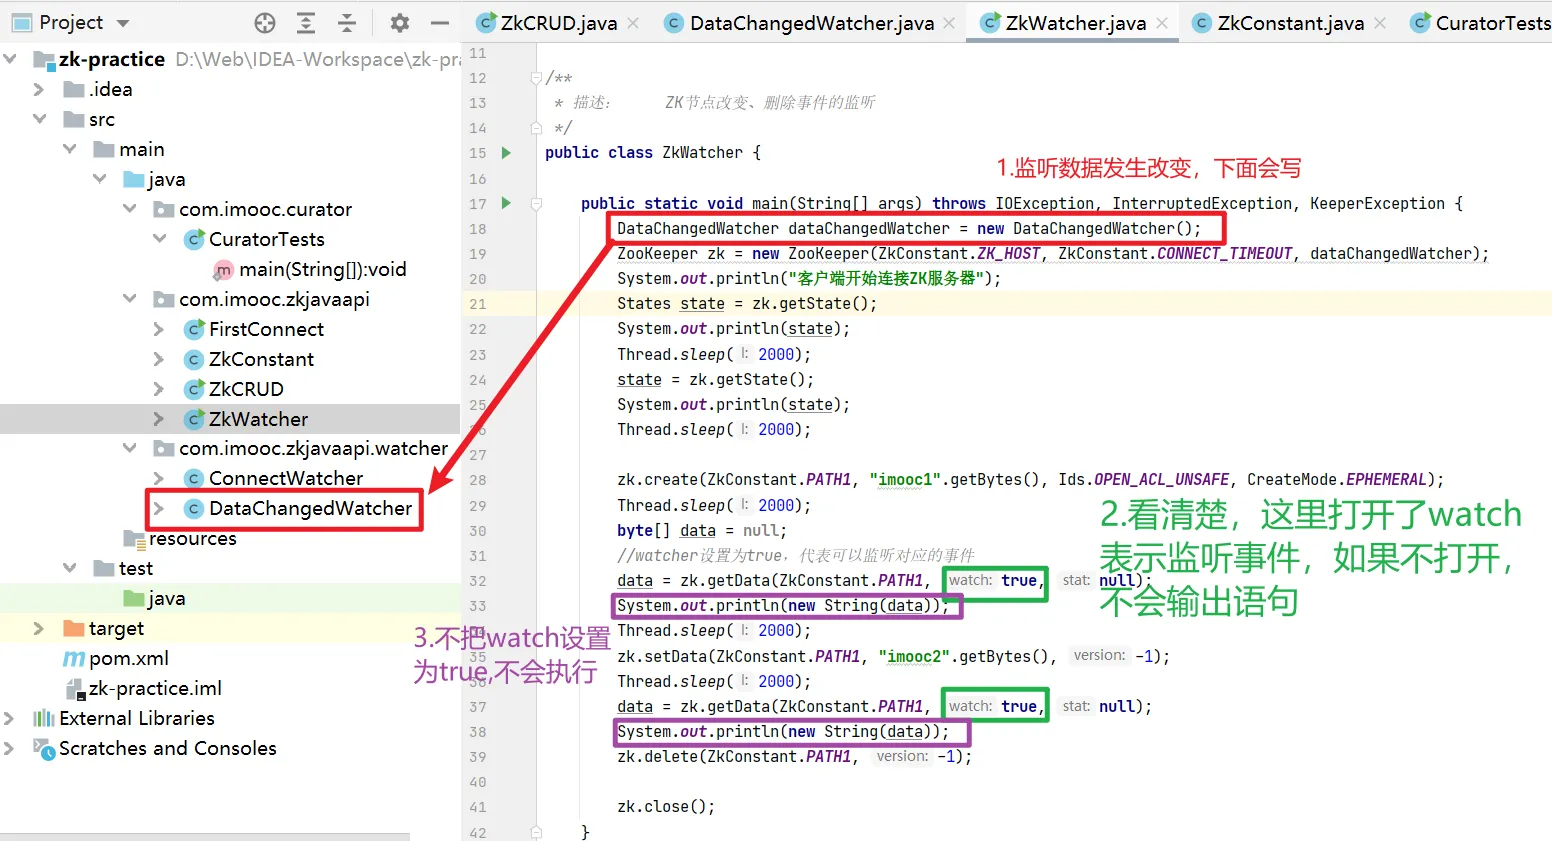The height and width of the screenshot is (841, 1552).
Task: Switch to the ZkConstant.java tab
Action: 1289,23
